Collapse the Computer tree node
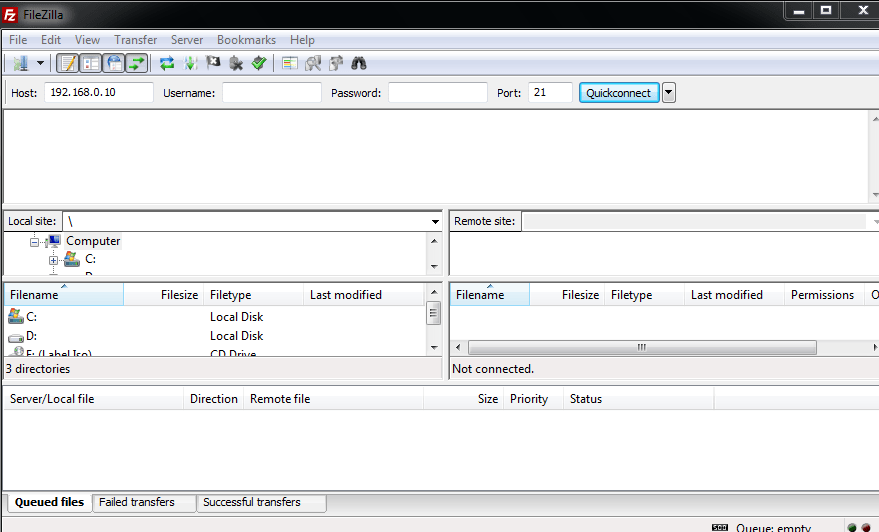Screen dimensions: 879x532 (x=34, y=242)
